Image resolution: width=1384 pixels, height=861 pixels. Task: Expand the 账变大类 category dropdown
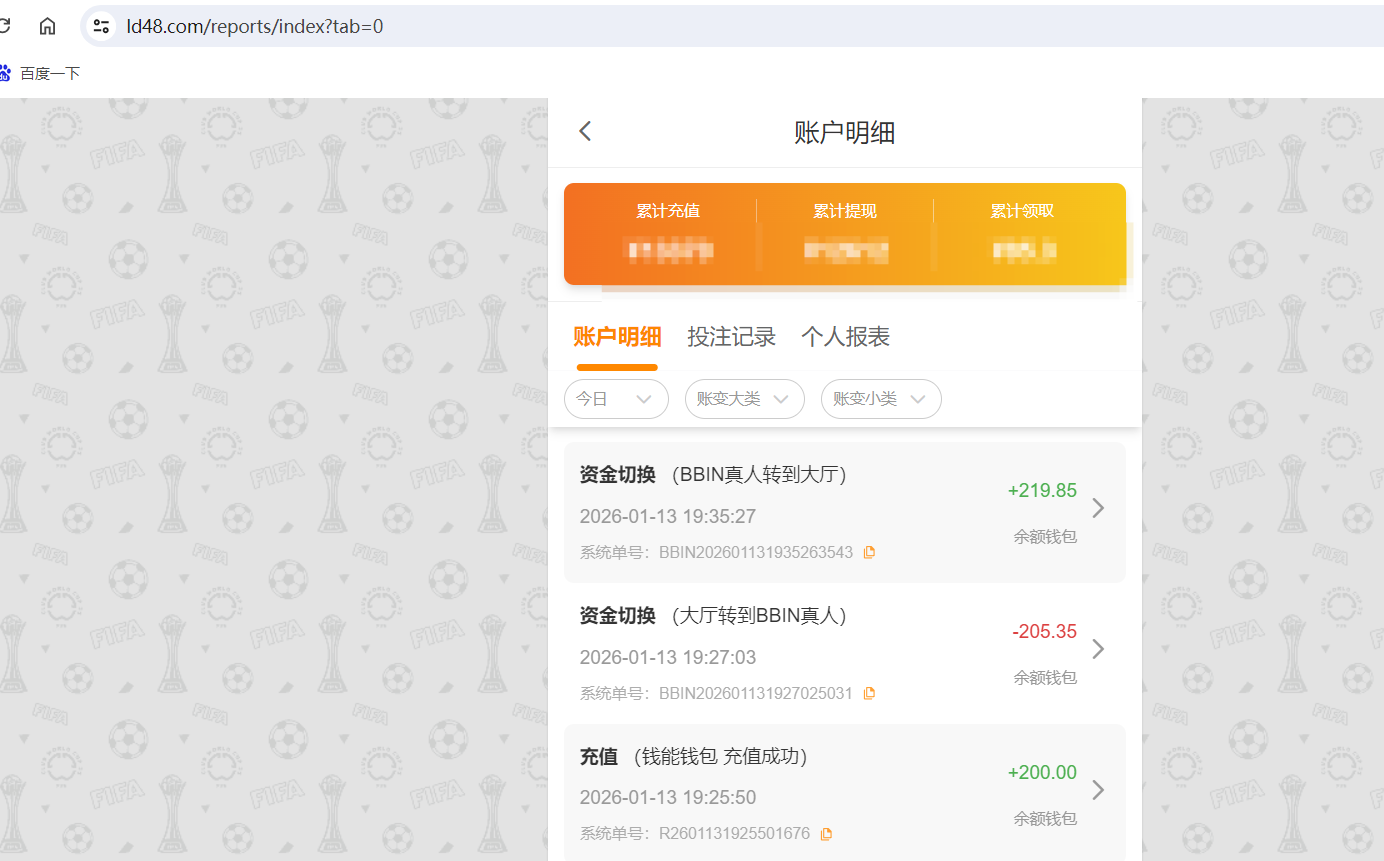point(744,398)
